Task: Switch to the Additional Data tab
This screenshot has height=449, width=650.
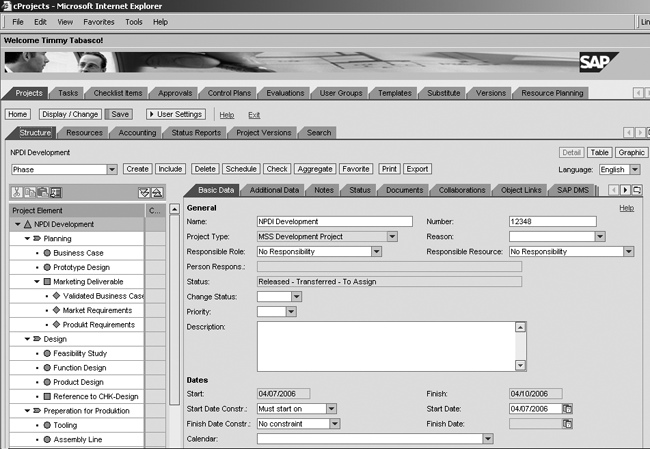Action: pyautogui.click(x=274, y=190)
